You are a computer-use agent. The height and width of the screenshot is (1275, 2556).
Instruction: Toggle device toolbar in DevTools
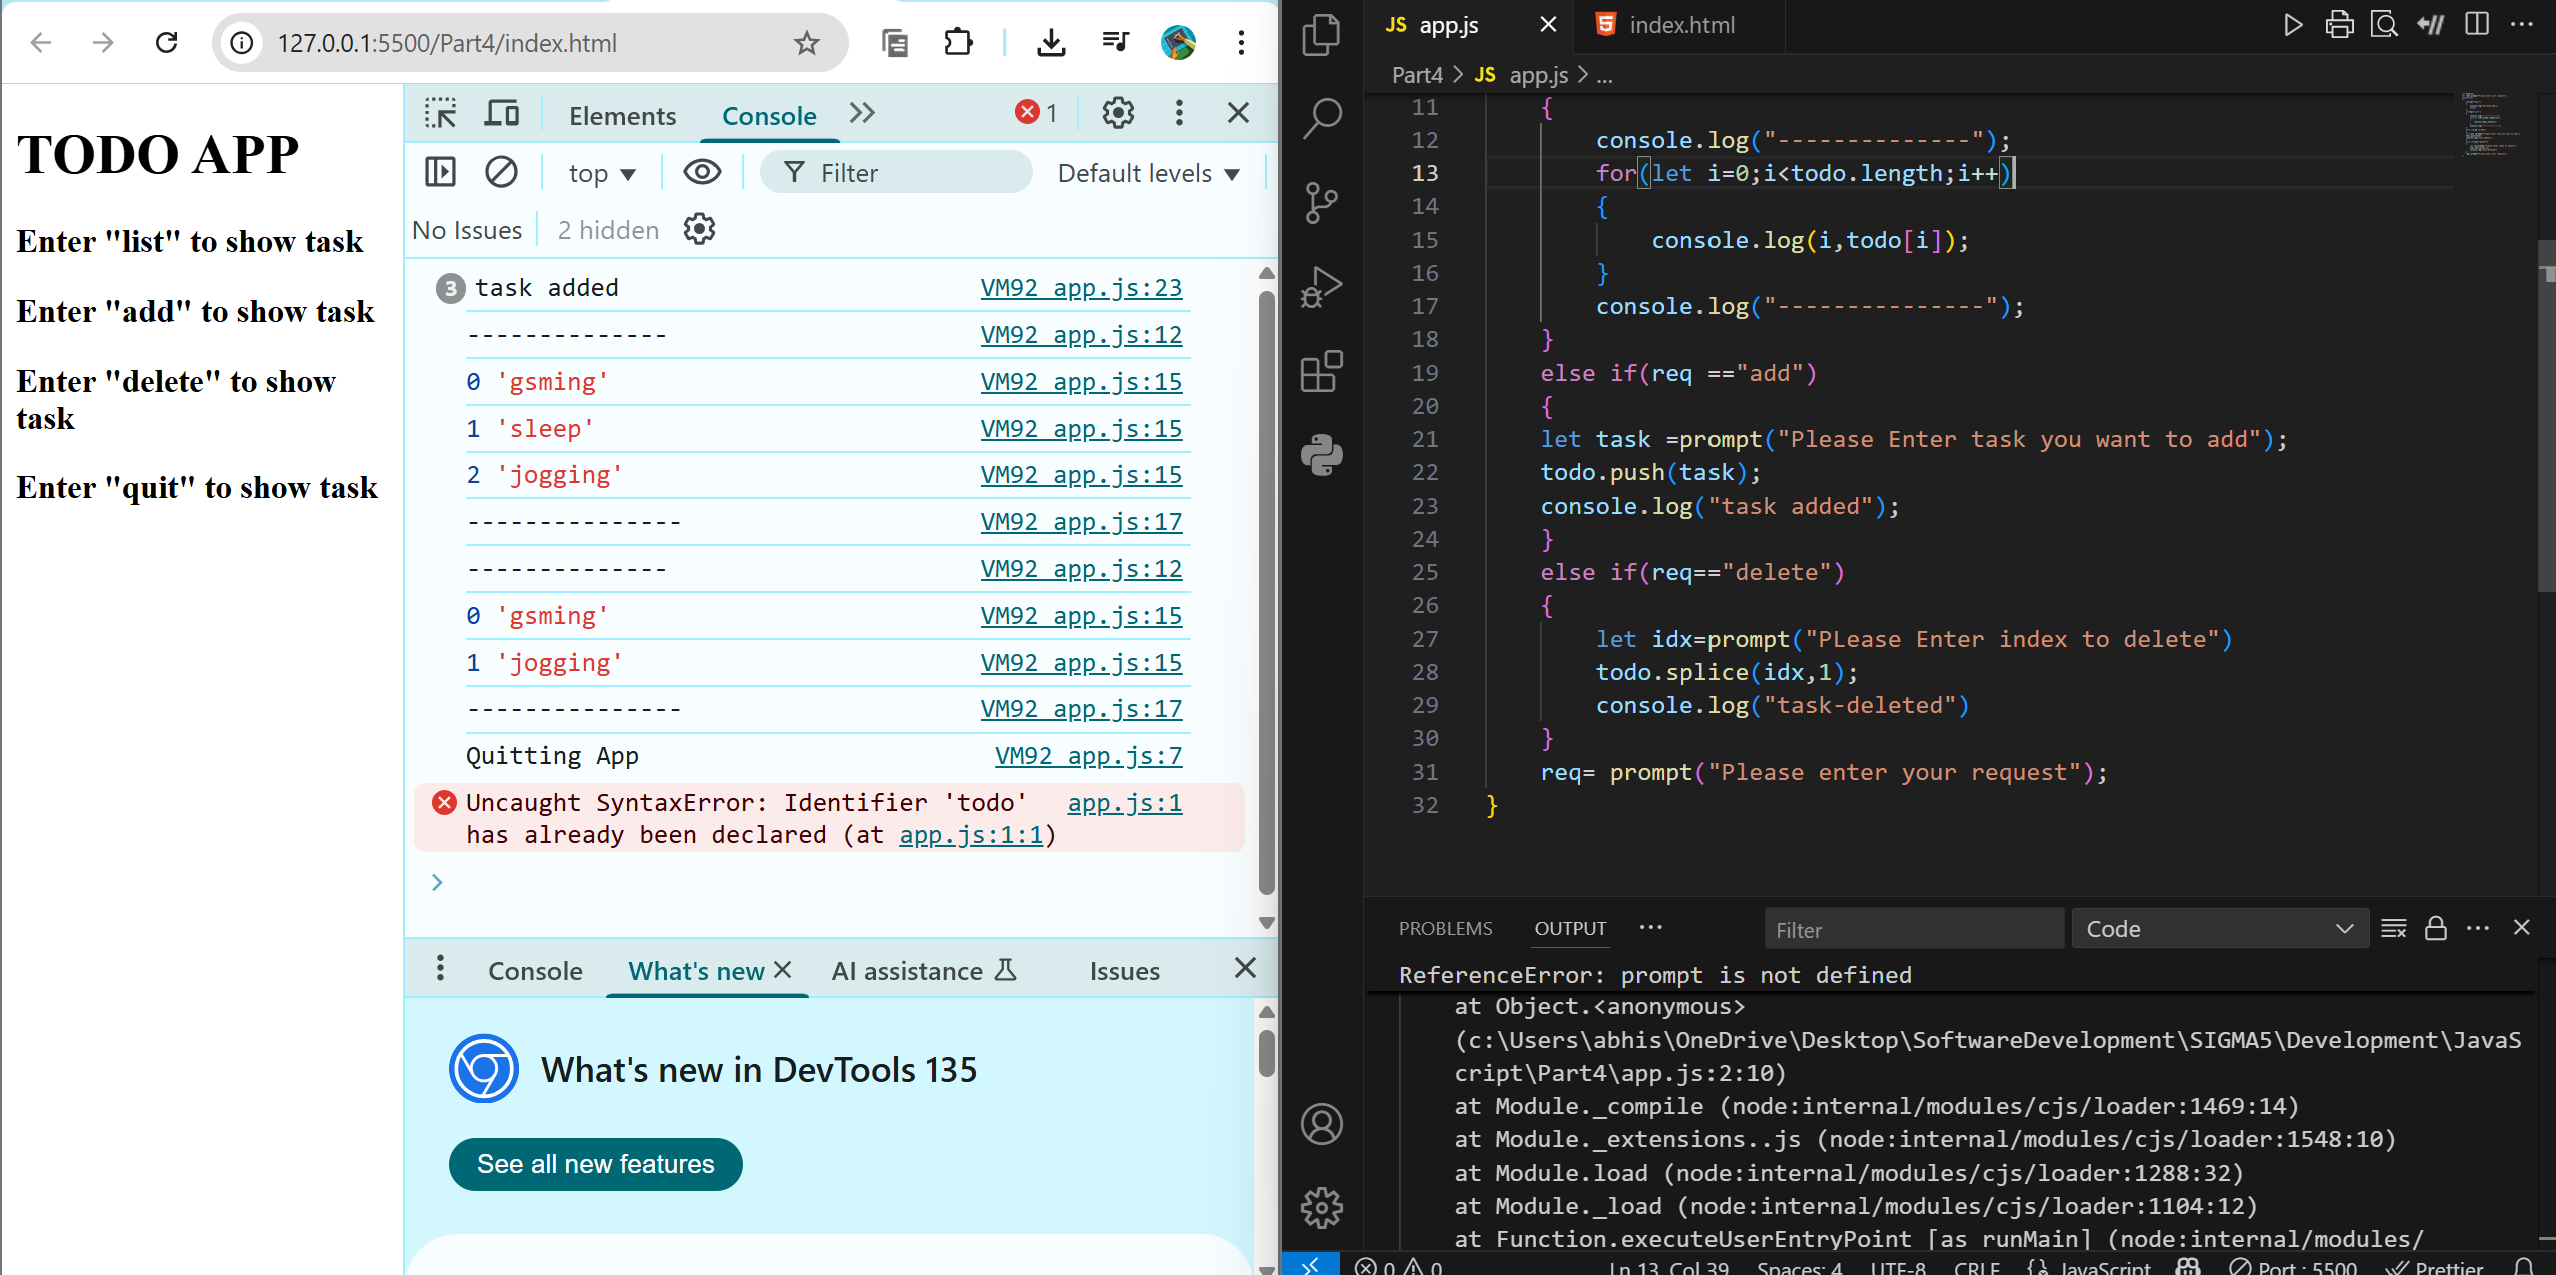point(501,114)
